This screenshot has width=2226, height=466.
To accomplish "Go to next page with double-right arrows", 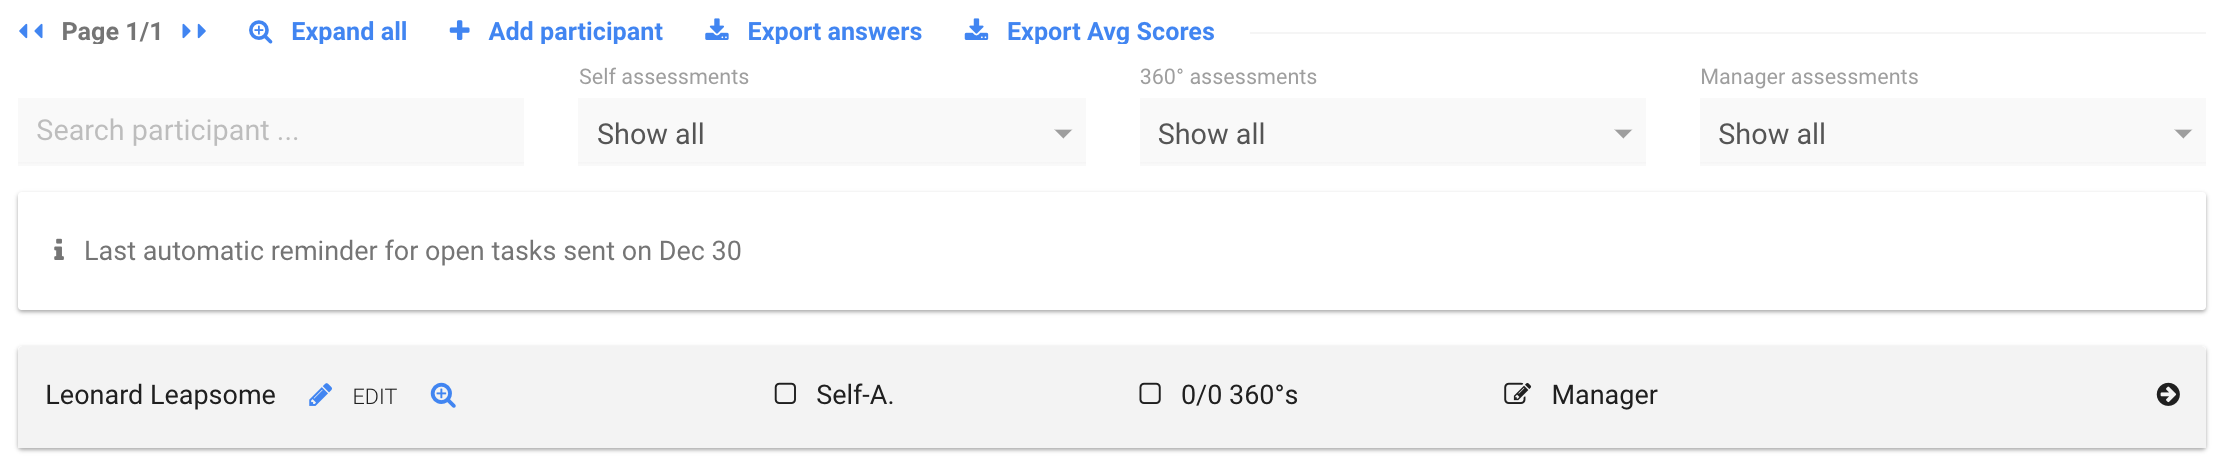I will (194, 32).
